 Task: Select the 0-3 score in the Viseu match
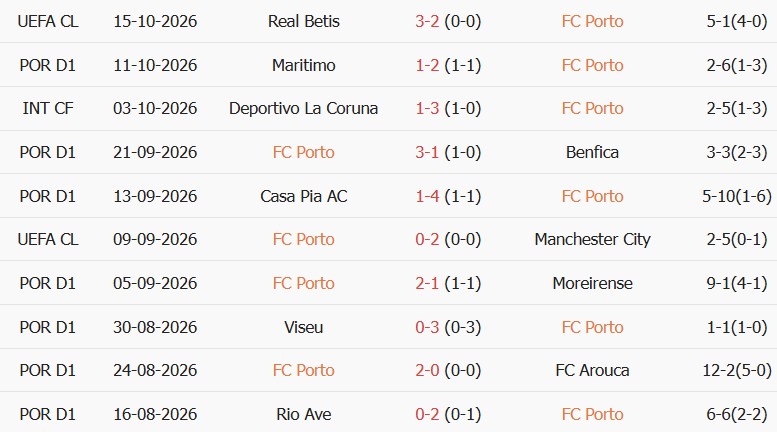427,327
